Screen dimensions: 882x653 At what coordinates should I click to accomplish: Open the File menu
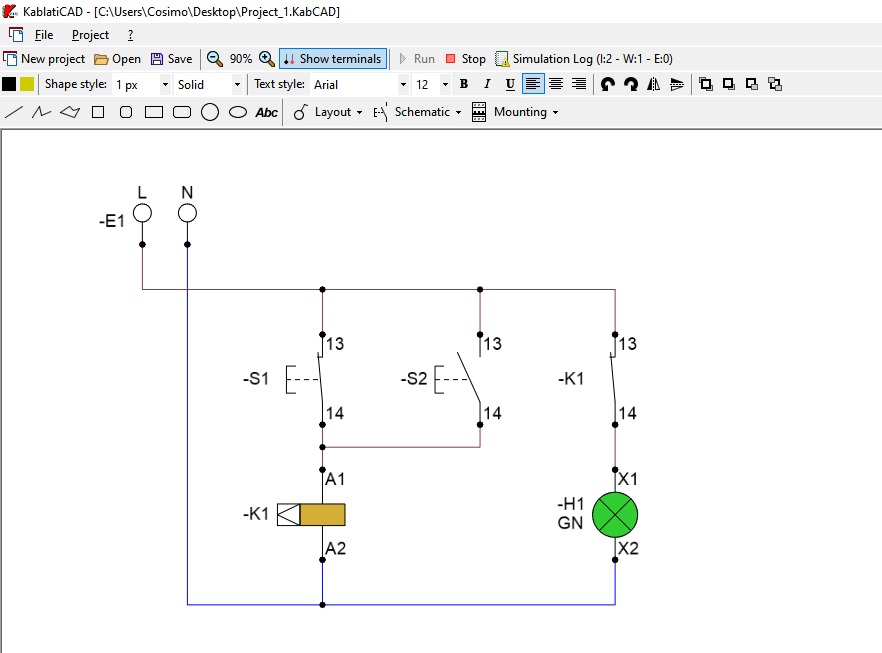point(44,35)
